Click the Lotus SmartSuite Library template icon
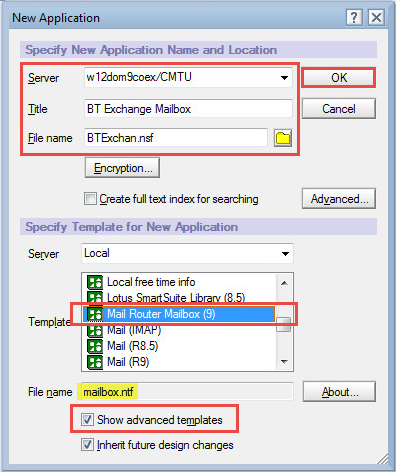 point(95,297)
